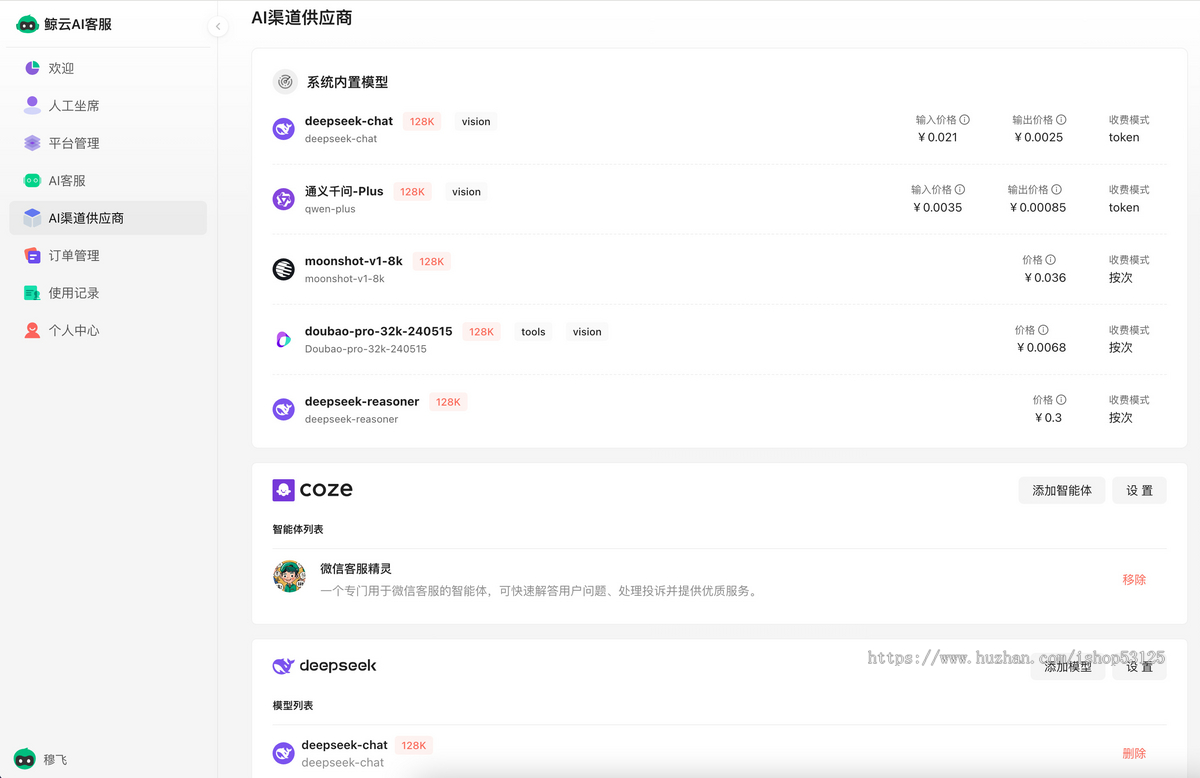Click the 输出价格 info icon for deepseek-chat
1200x778 pixels.
(x=1061, y=120)
